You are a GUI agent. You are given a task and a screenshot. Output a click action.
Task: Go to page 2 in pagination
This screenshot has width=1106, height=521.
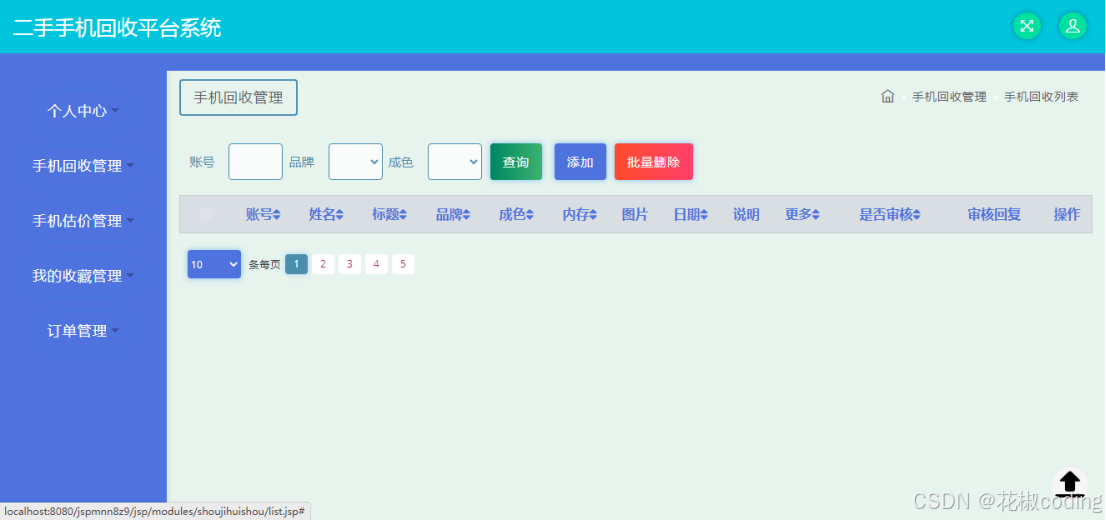(x=323, y=264)
